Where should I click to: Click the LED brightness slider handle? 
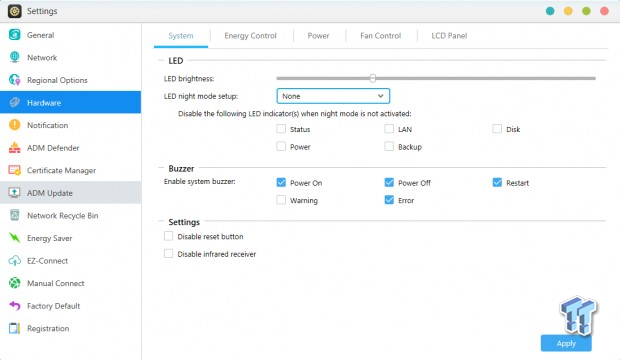372,78
